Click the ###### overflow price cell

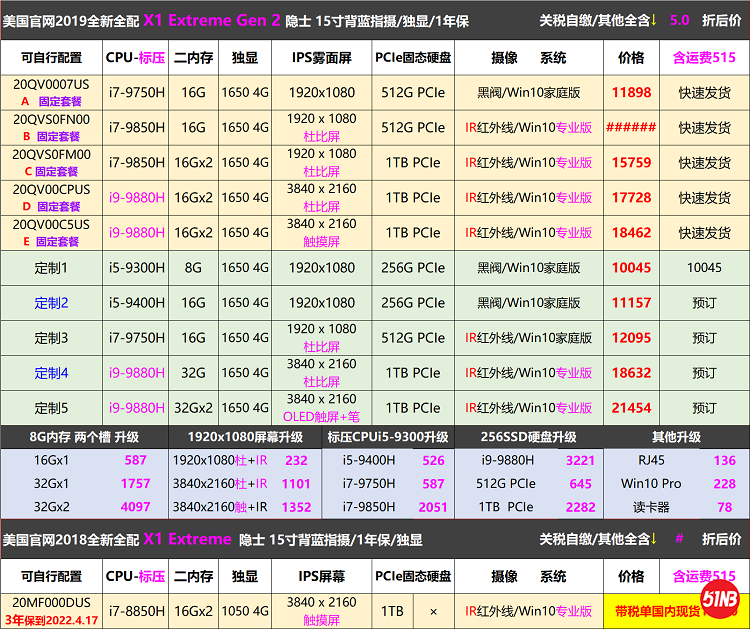click(631, 128)
